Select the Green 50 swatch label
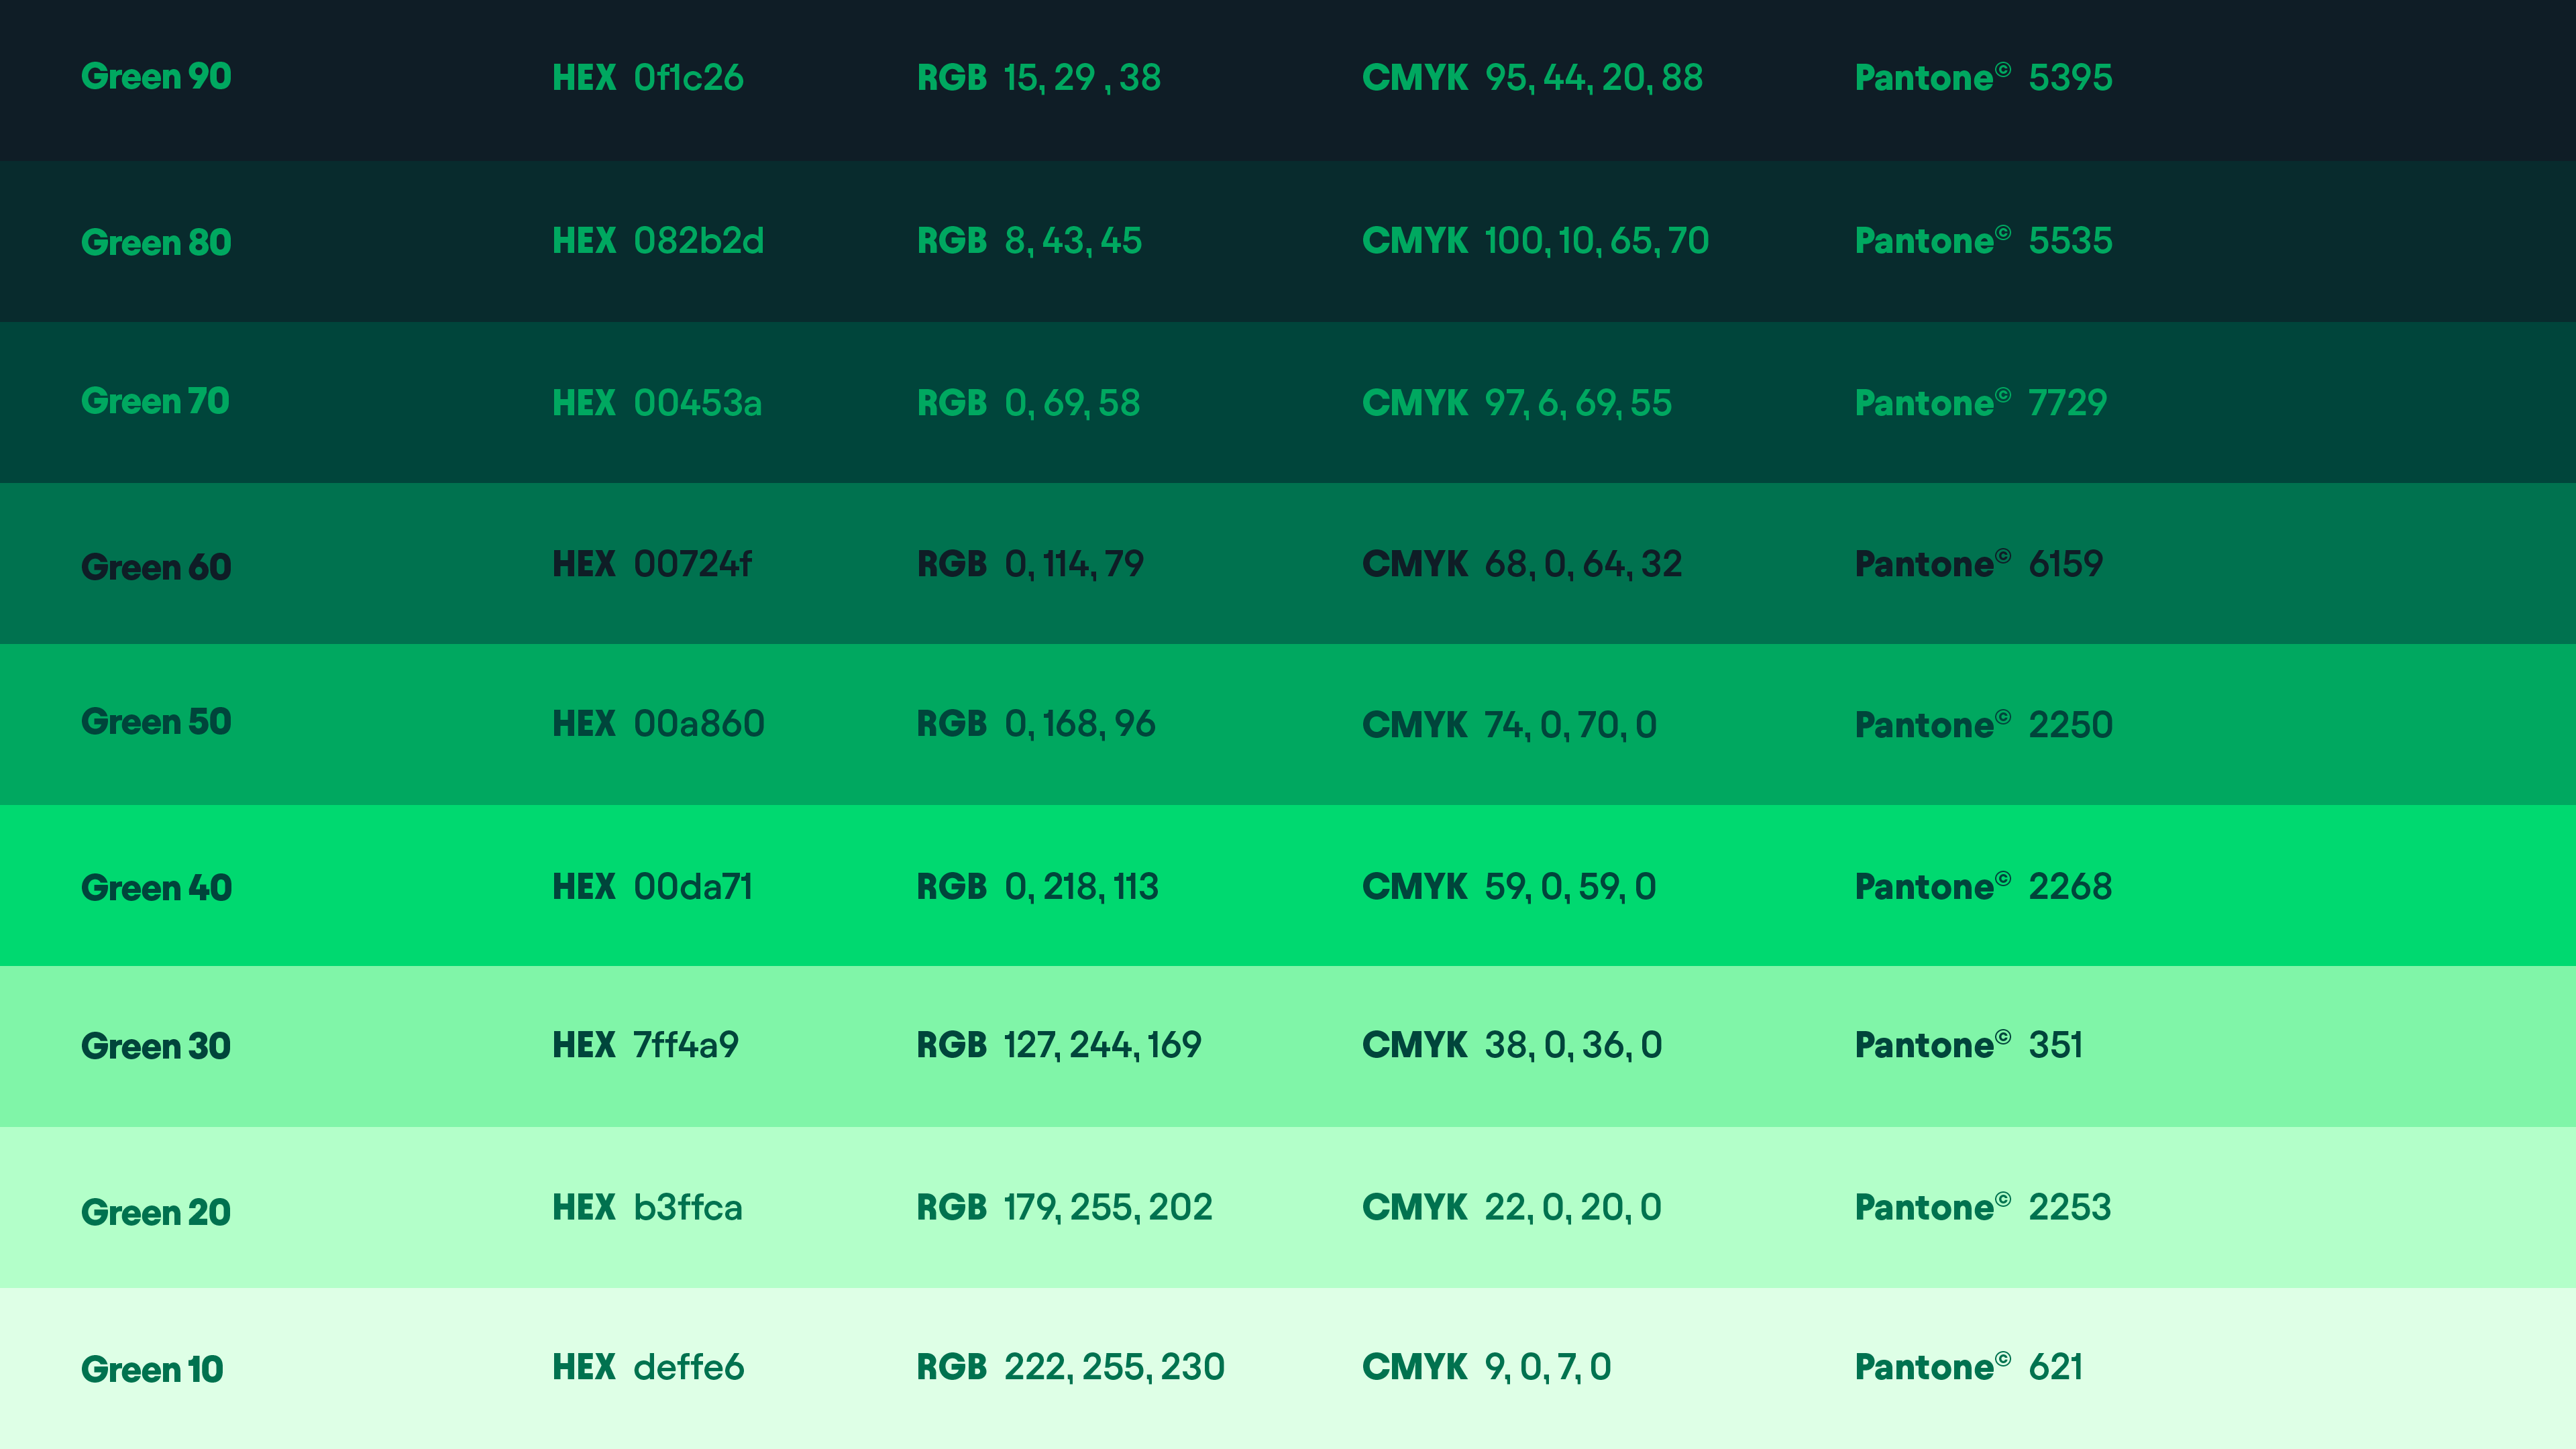Screen dimensions: 2576x1449 156,722
